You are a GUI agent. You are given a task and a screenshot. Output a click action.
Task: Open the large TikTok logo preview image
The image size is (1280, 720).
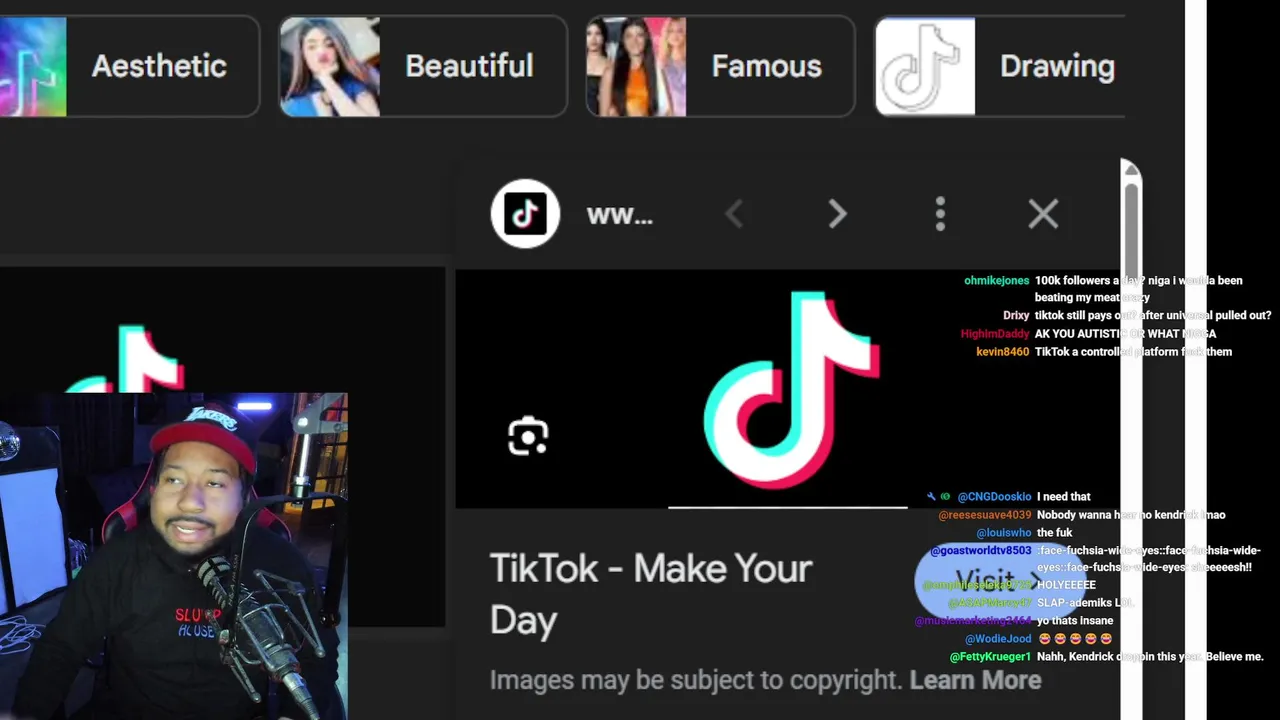(789, 389)
